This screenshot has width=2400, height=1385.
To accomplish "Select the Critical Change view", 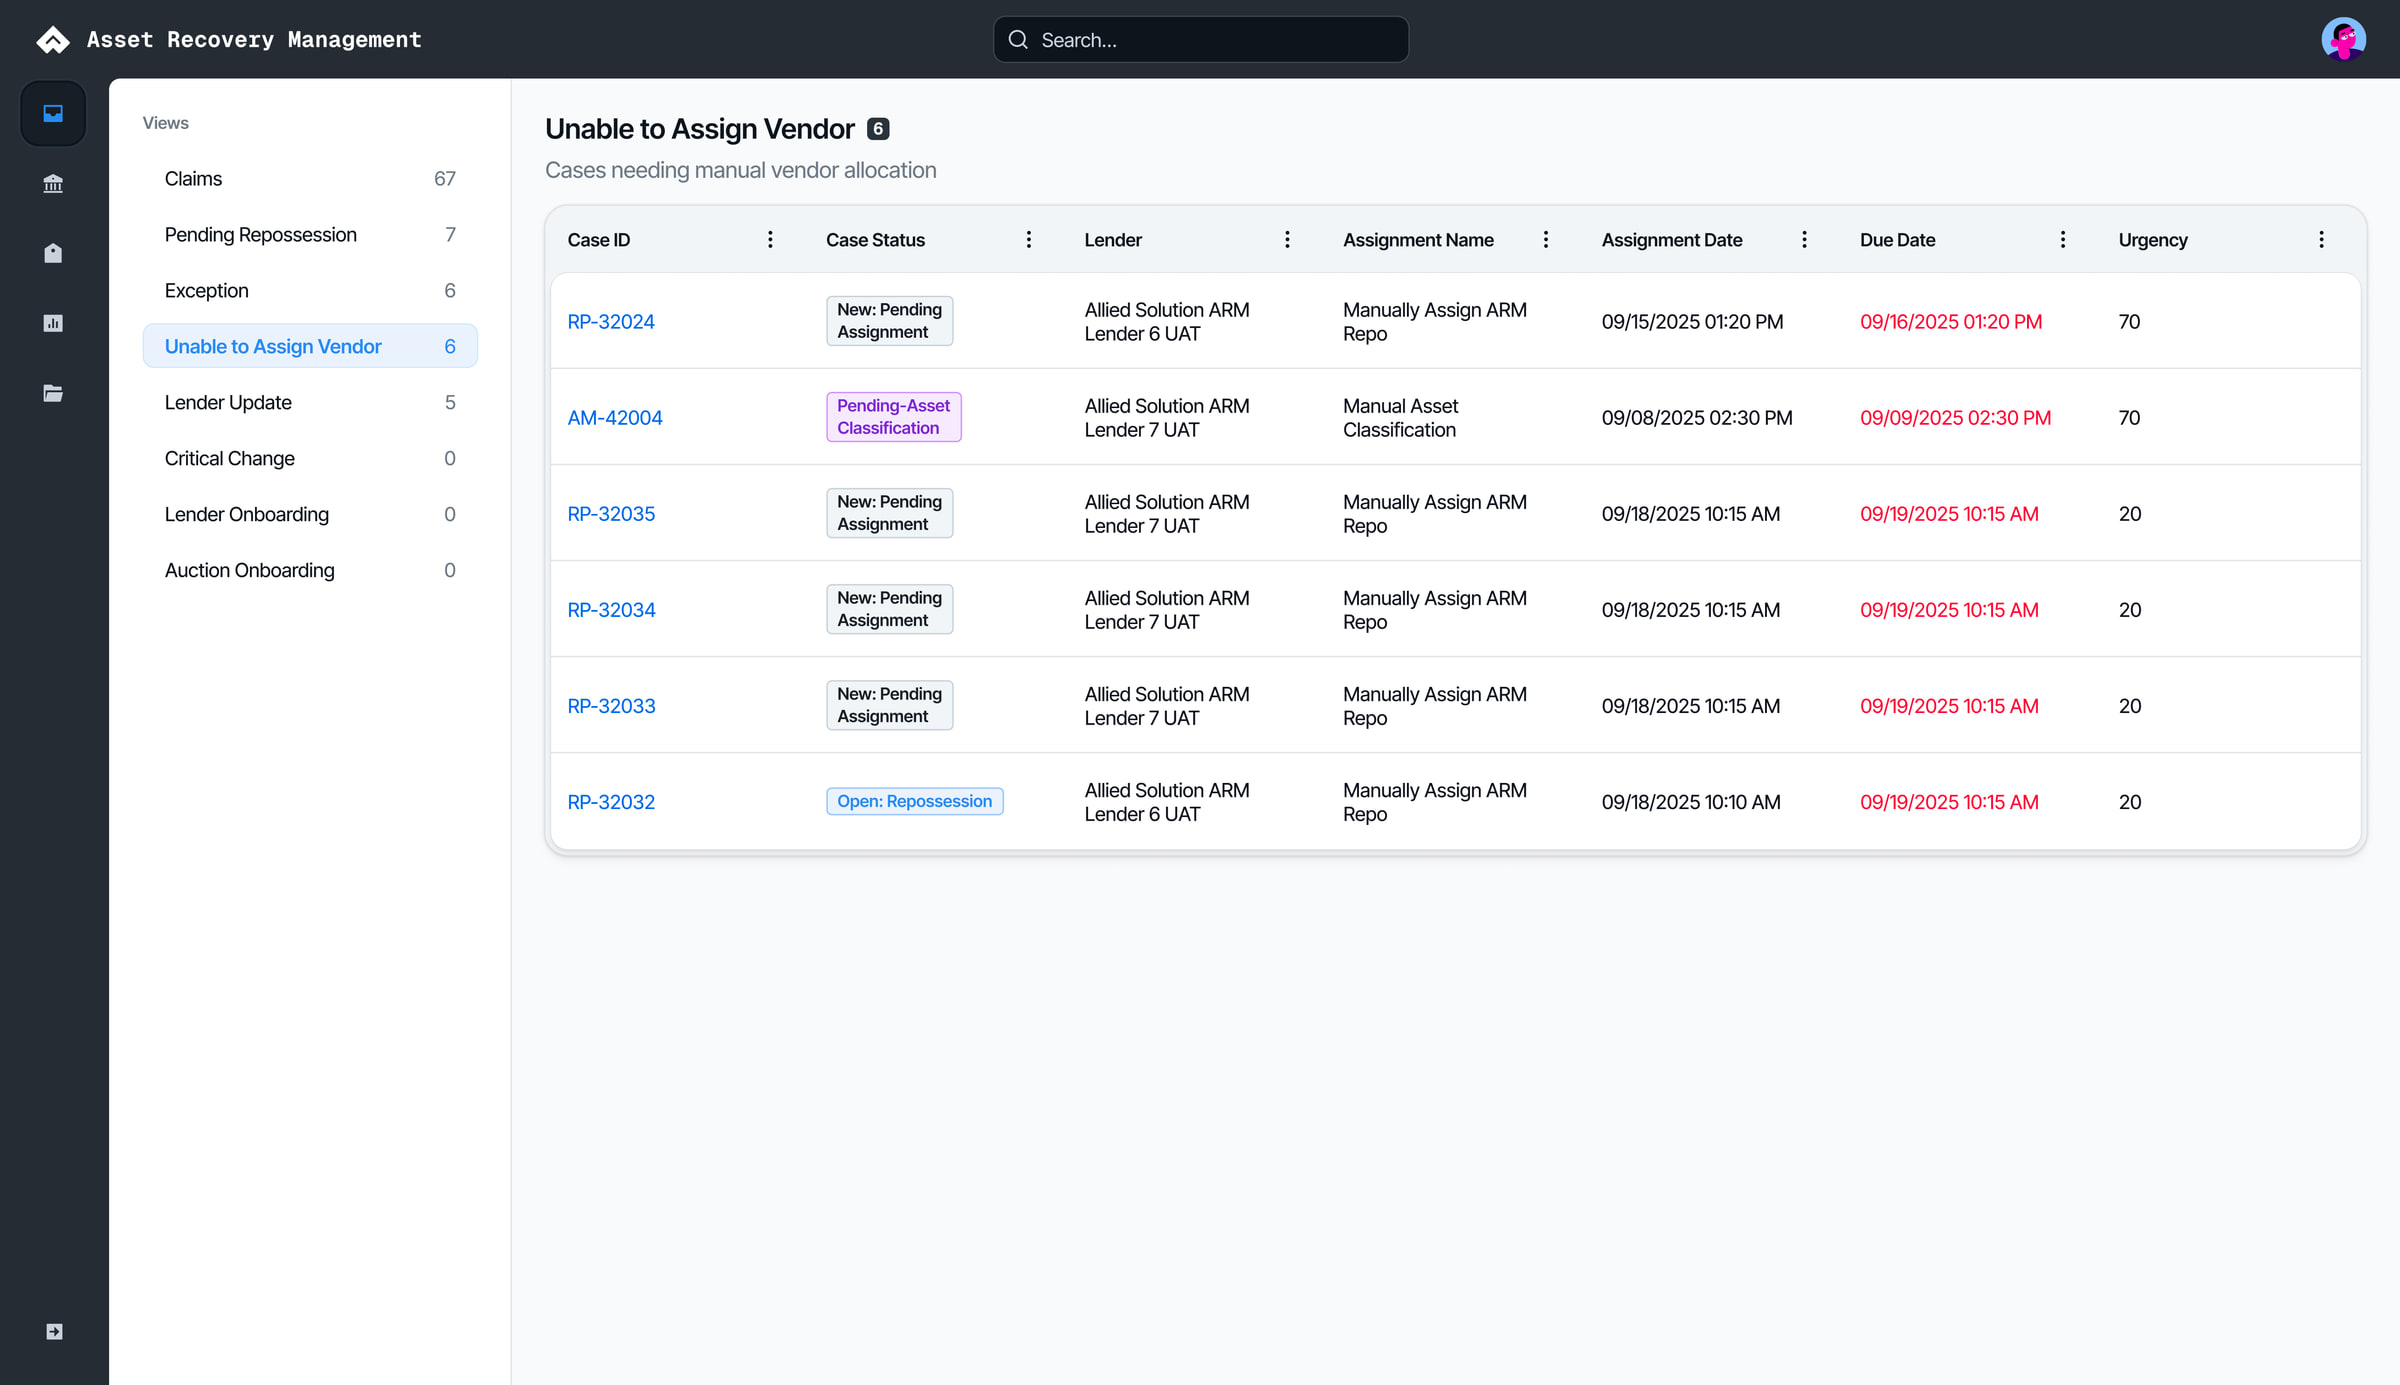I will pyautogui.click(x=310, y=458).
